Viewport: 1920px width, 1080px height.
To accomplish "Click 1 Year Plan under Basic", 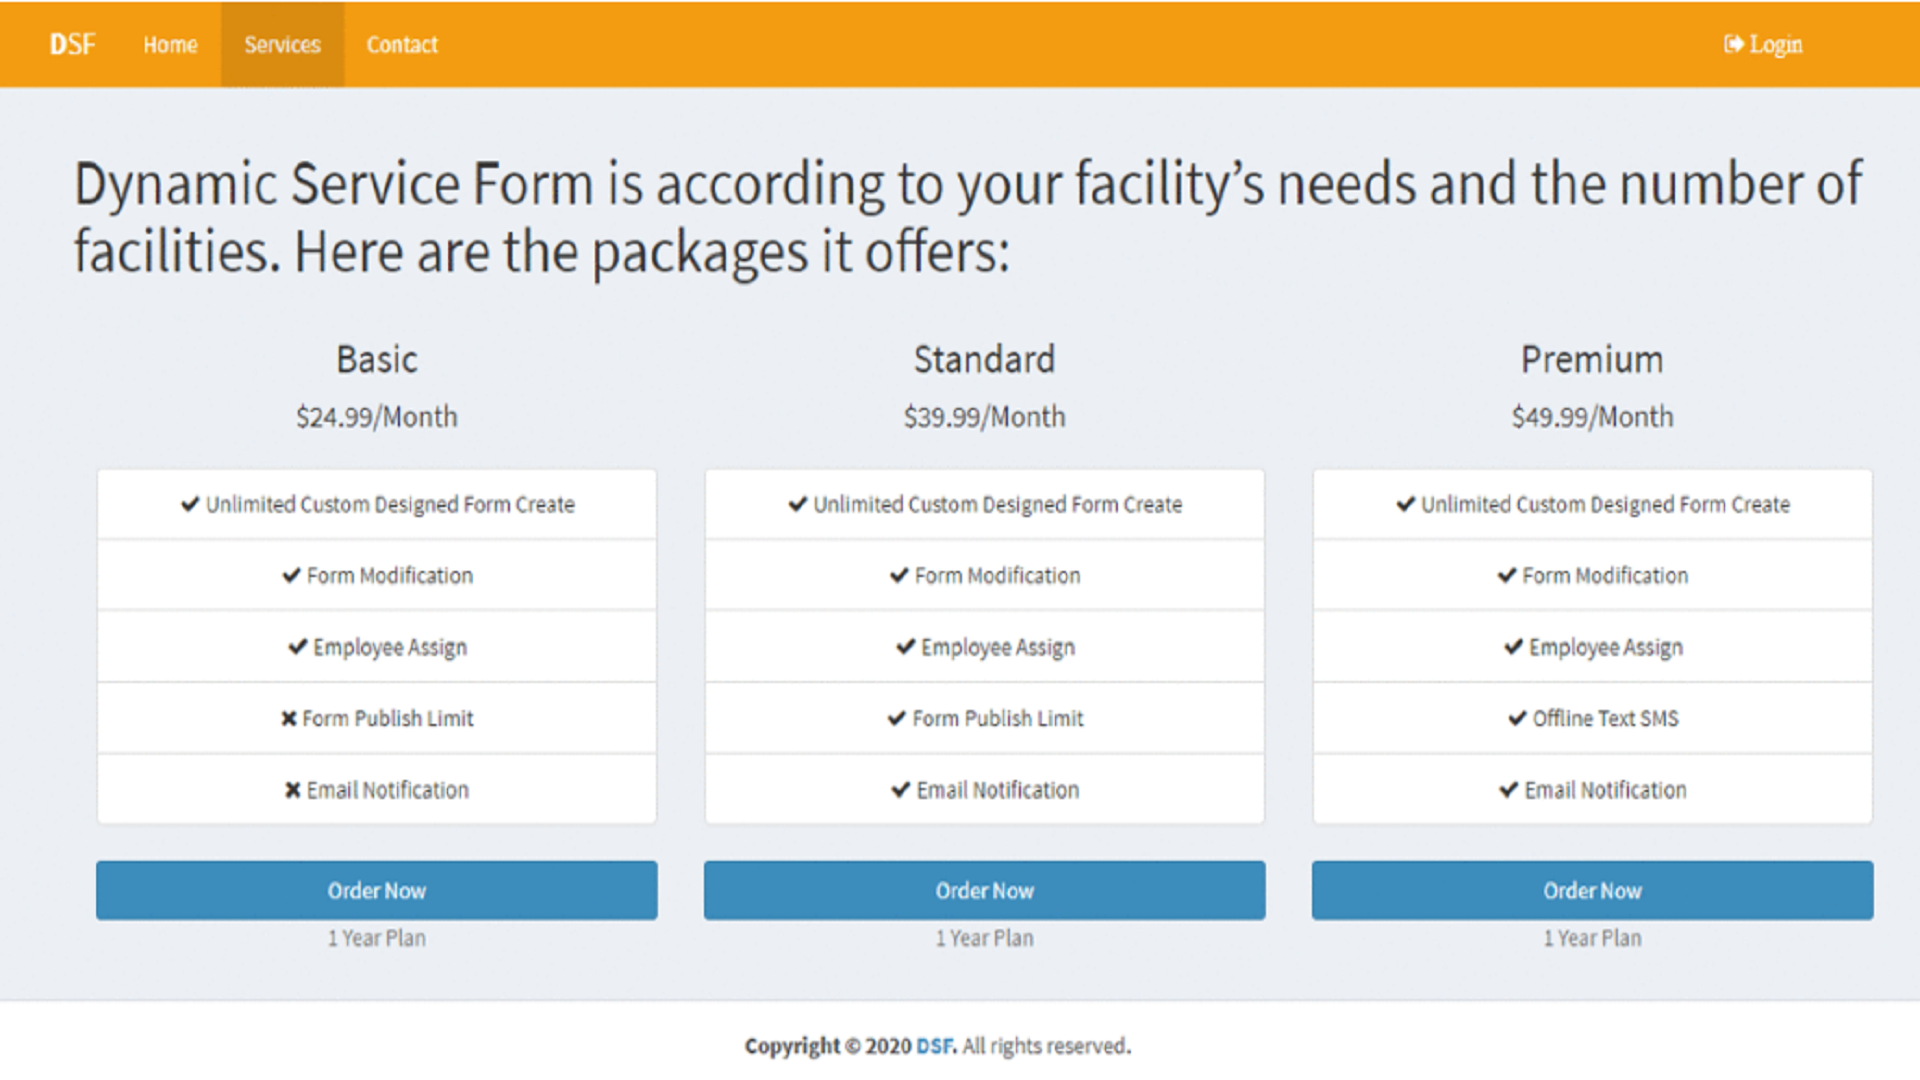I will click(x=377, y=938).
